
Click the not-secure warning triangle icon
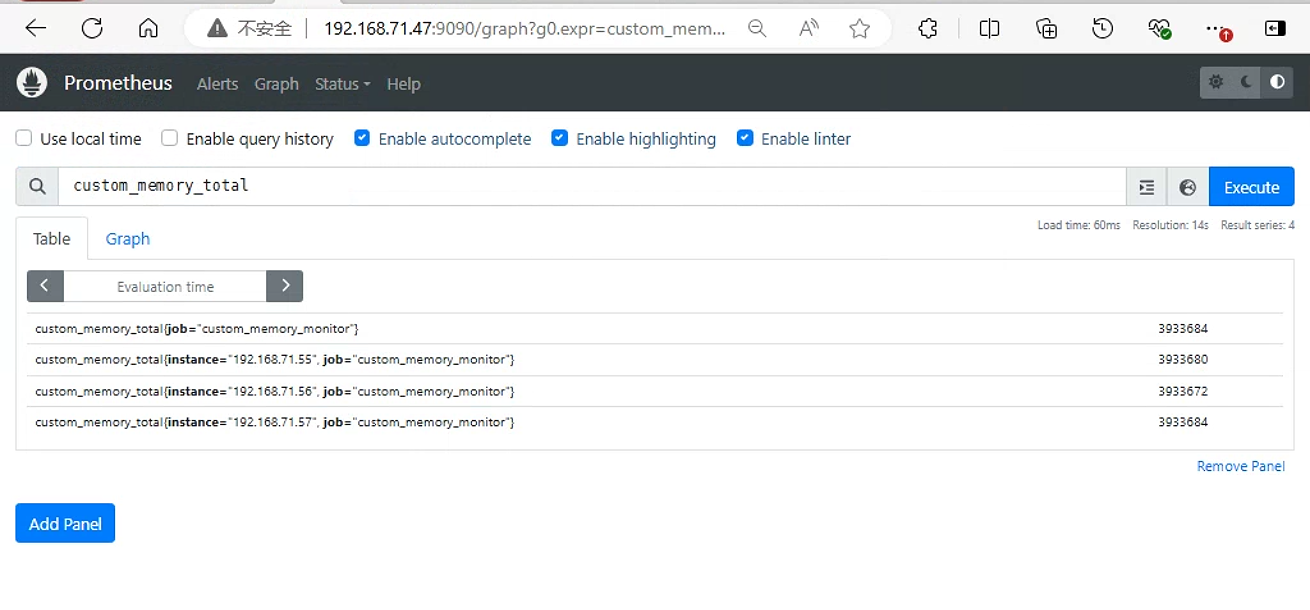[x=217, y=29]
